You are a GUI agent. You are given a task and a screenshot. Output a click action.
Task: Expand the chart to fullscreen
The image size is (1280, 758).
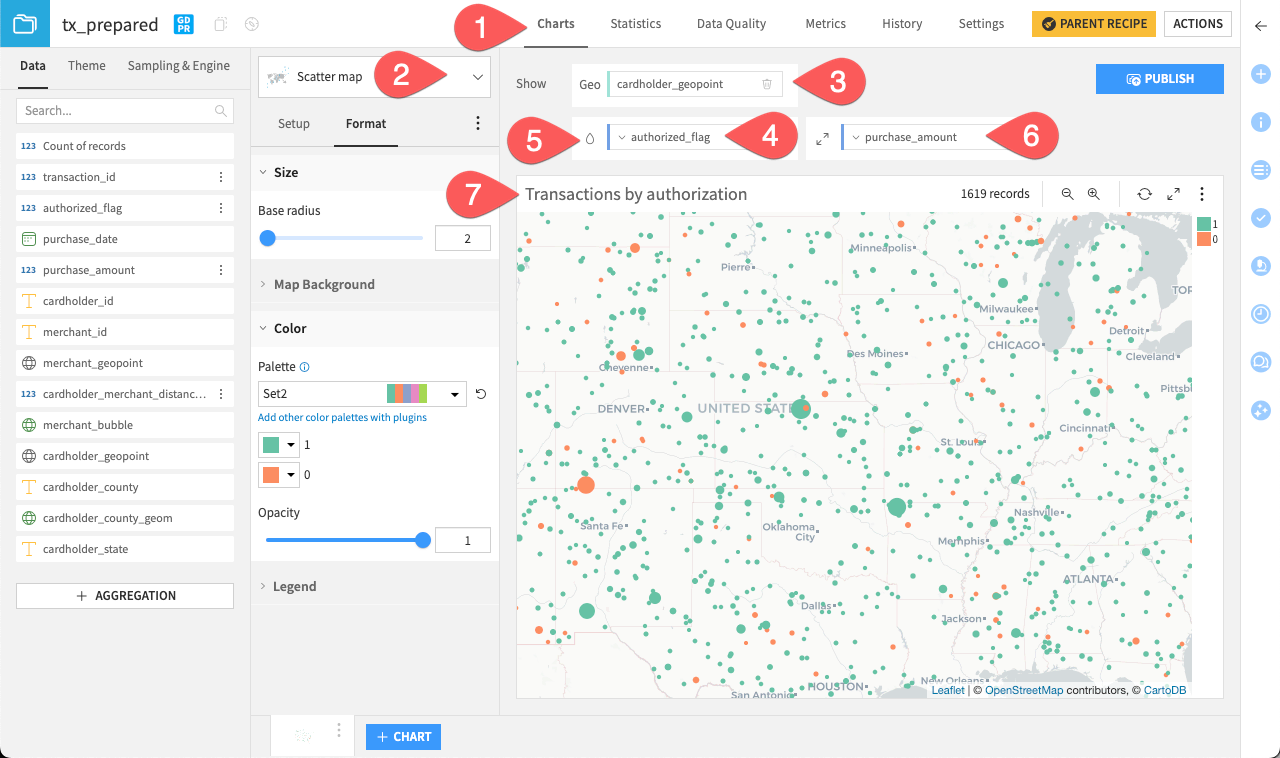(1173, 193)
